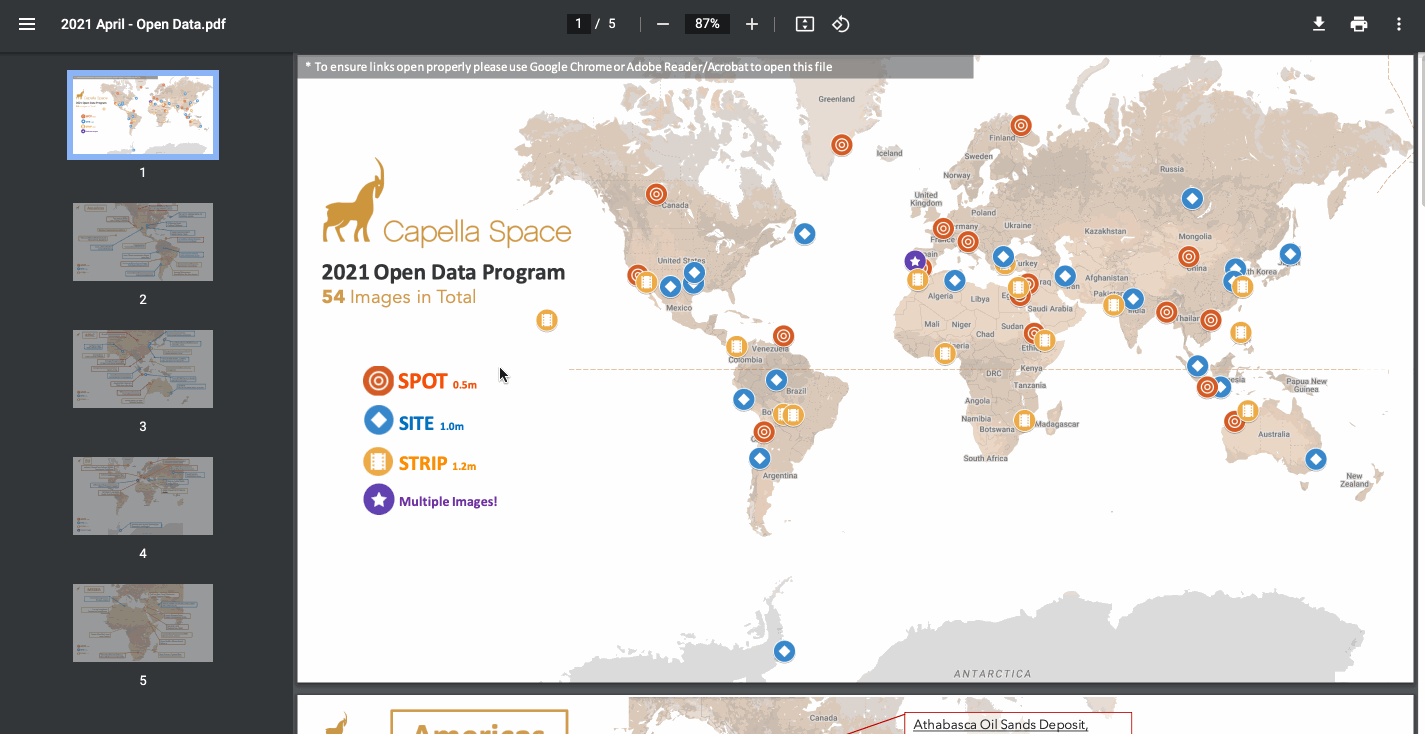Print the PDF document
The height and width of the screenshot is (734, 1425).
point(1358,24)
